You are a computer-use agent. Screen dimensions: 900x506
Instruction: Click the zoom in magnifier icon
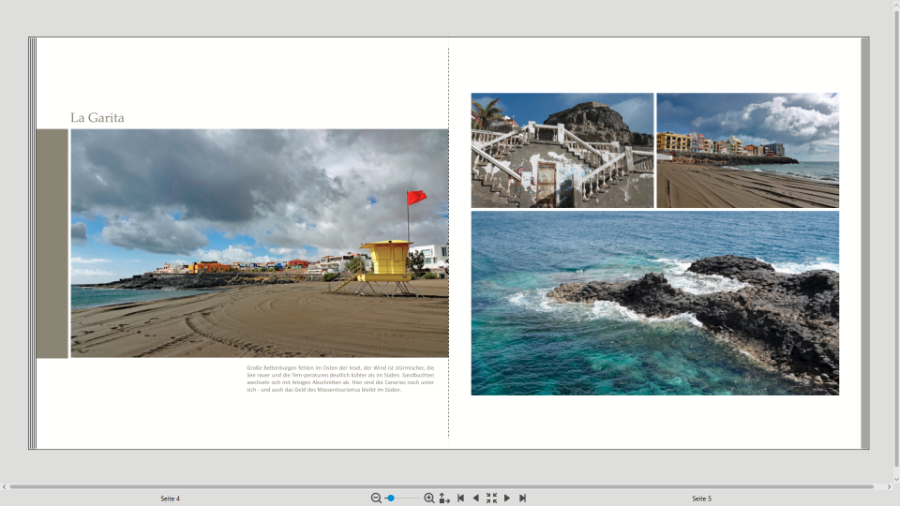(429, 498)
